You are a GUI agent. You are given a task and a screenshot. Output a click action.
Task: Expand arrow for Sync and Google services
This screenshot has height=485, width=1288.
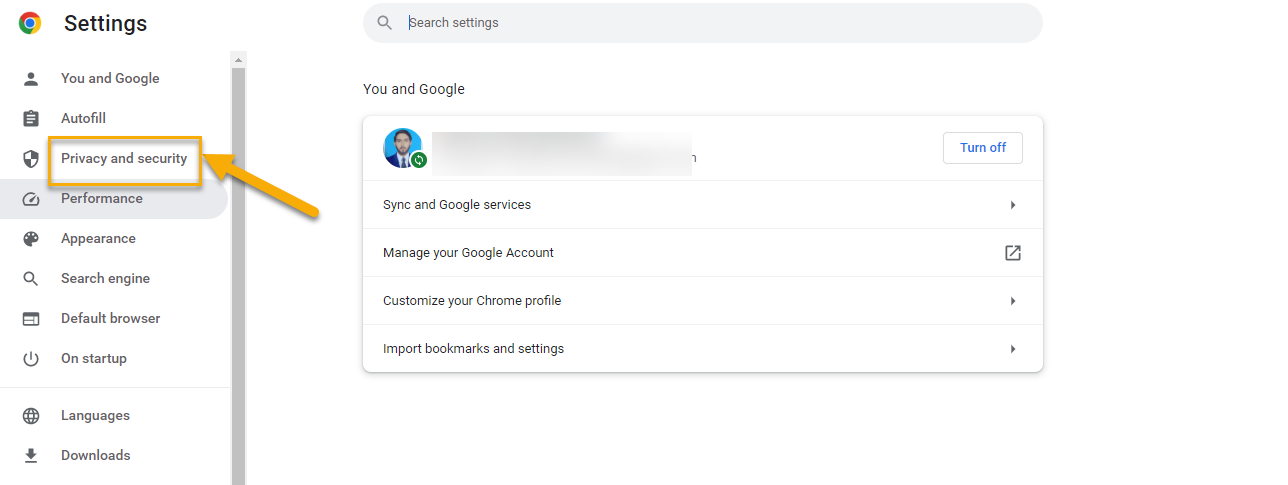click(1013, 205)
